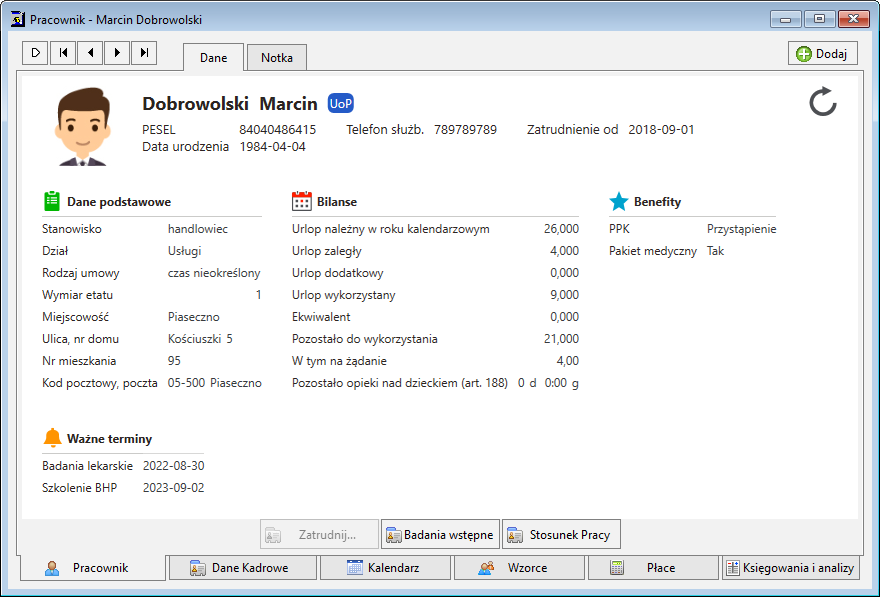This screenshot has height=597, width=880.
Task: Click the refresh arrow icon
Action: coord(822,101)
